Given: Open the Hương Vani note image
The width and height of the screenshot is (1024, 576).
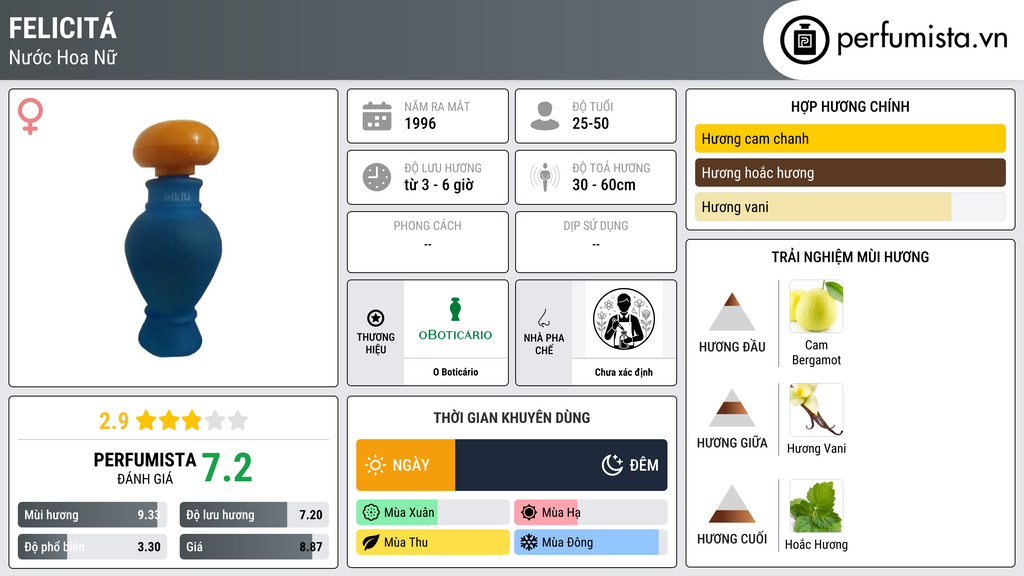Looking at the screenshot, I should click(816, 409).
